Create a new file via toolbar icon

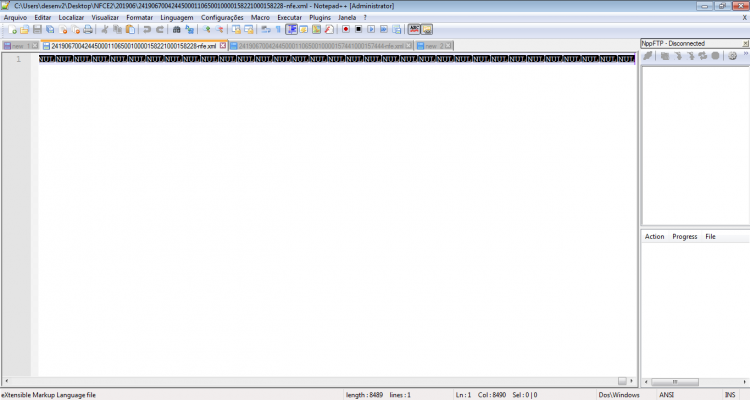tap(12, 30)
